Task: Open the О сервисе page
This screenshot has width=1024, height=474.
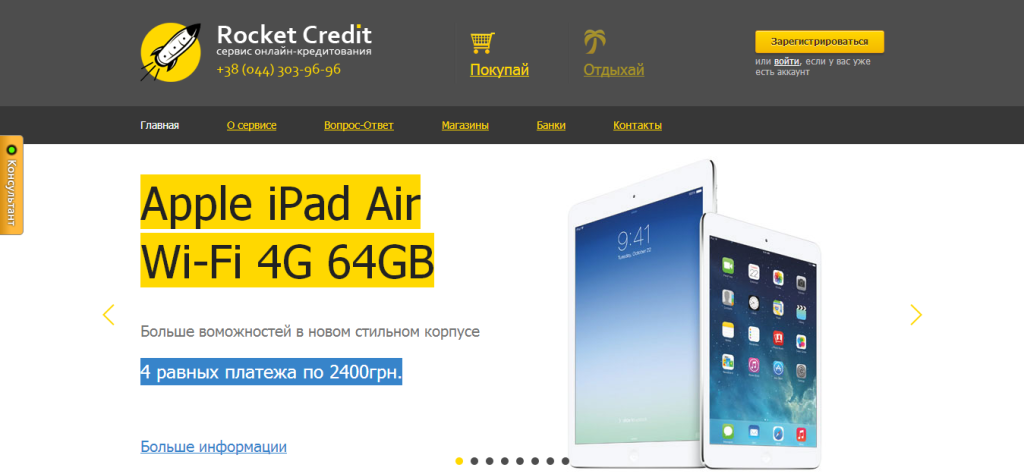Action: coord(251,125)
